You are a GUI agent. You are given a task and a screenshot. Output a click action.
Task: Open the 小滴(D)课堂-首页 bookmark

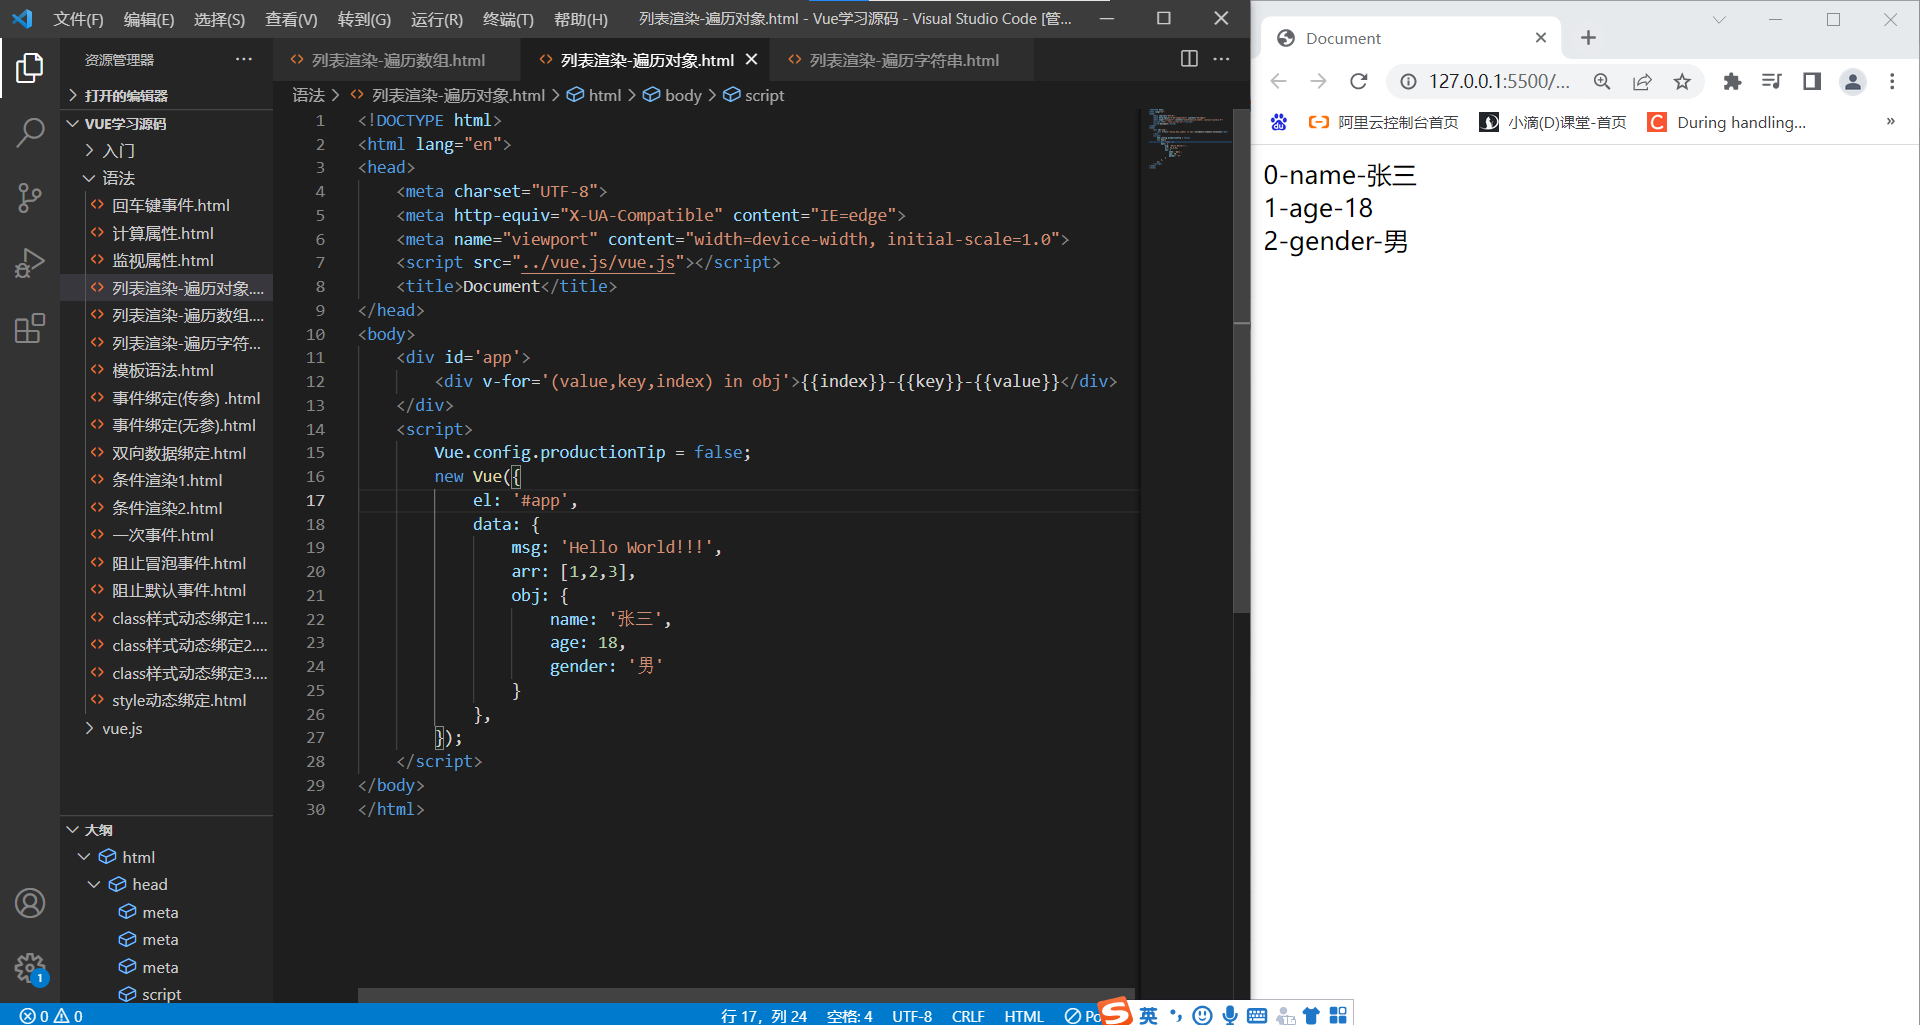(1553, 122)
